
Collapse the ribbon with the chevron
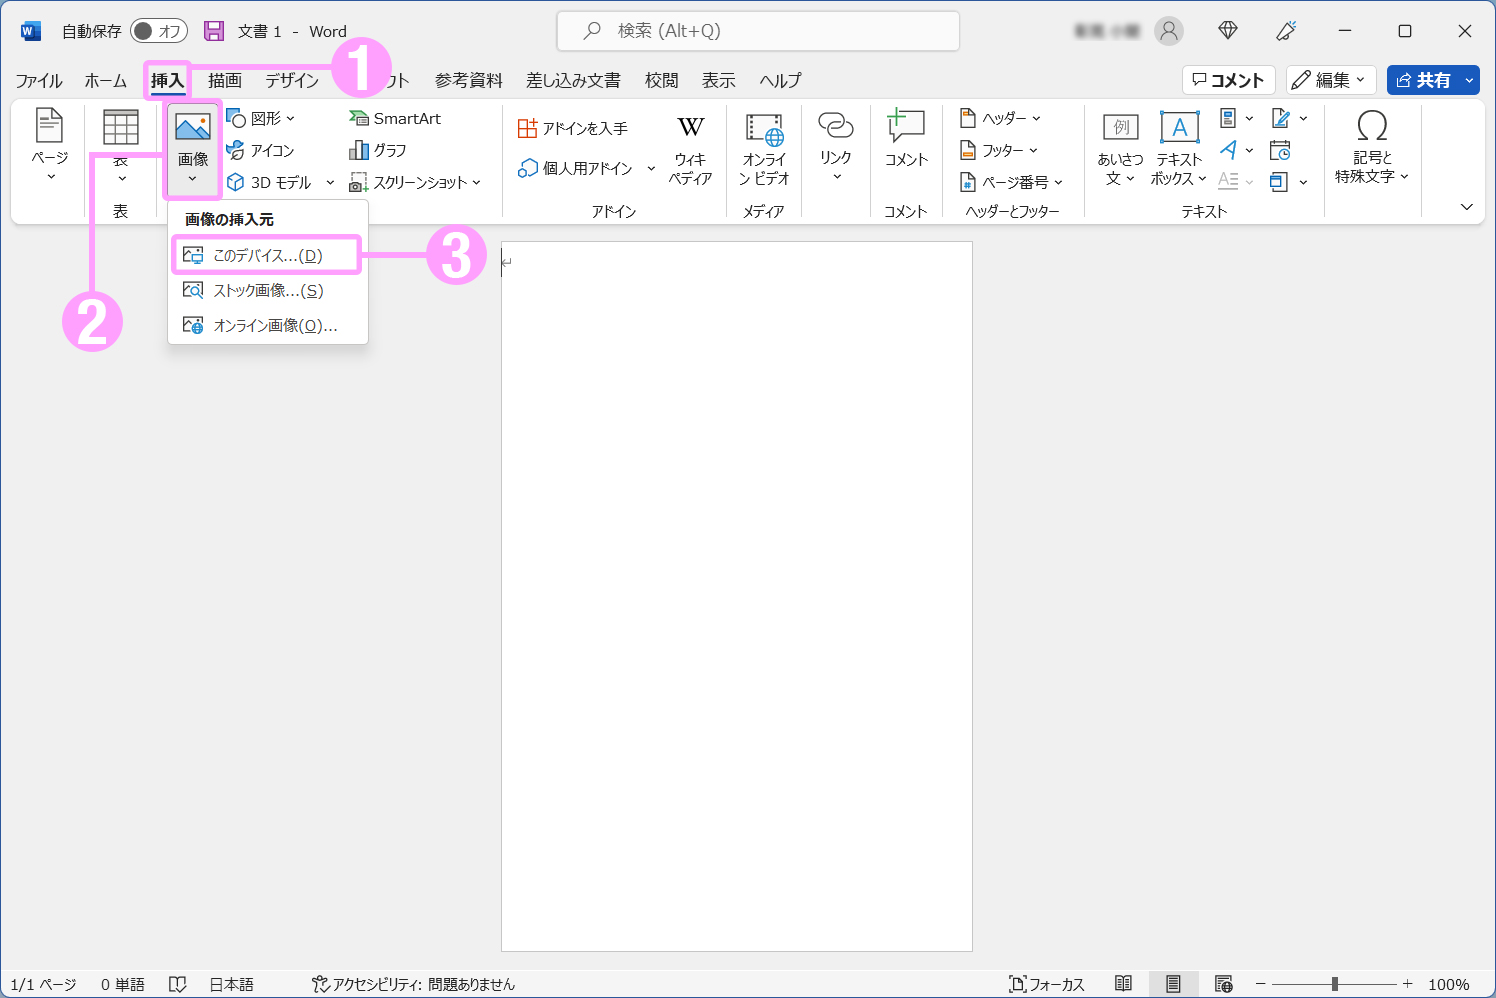point(1466,207)
